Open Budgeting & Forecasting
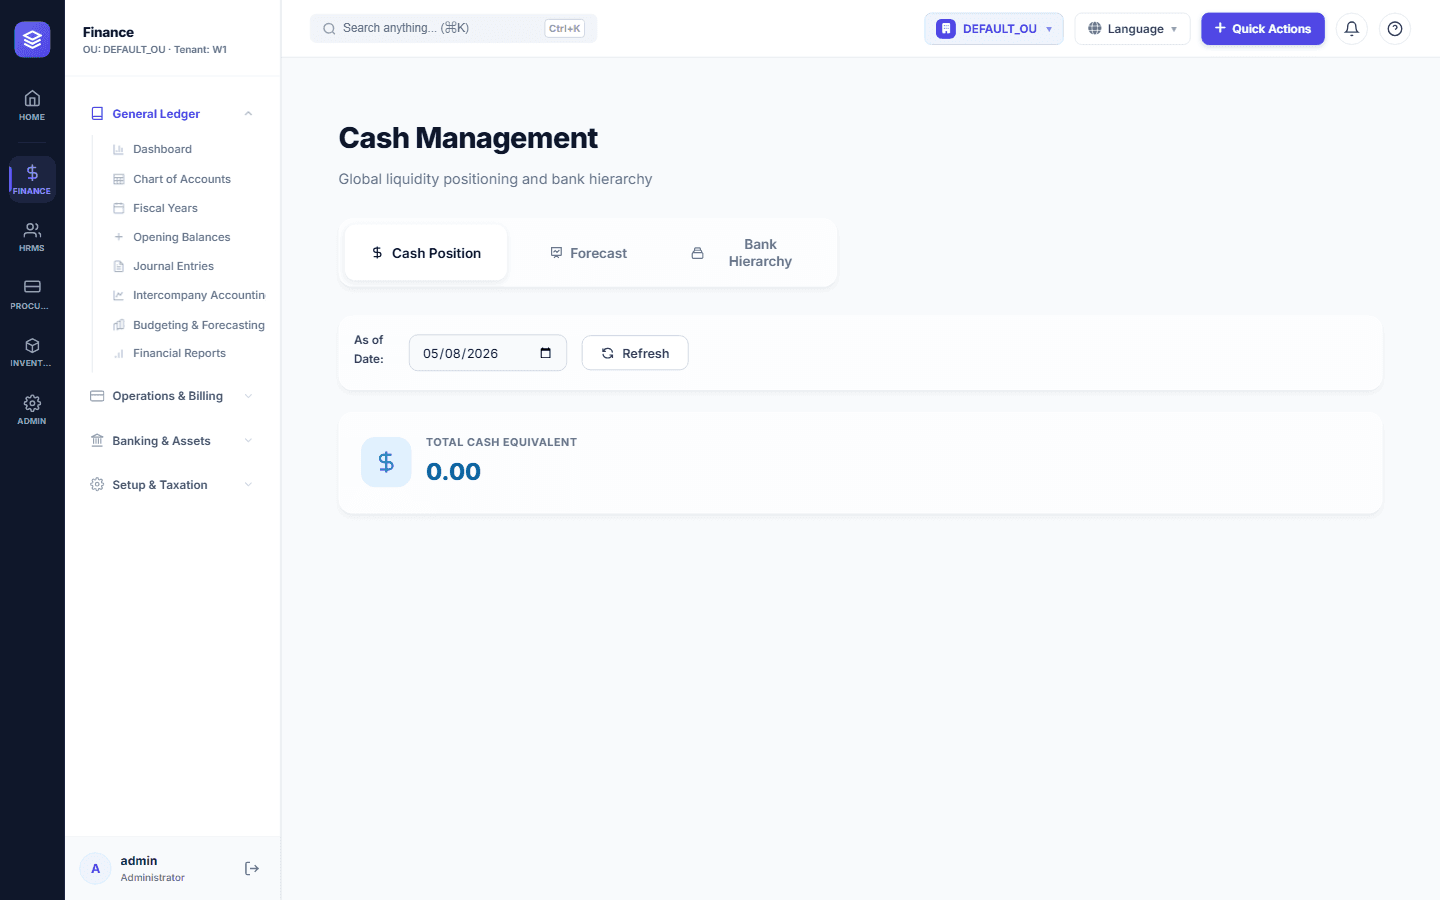Image resolution: width=1440 pixels, height=900 pixels. tap(198, 325)
